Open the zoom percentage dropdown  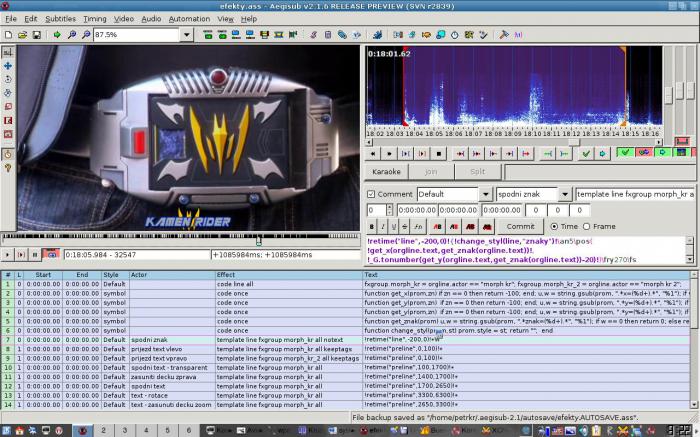tap(187, 35)
